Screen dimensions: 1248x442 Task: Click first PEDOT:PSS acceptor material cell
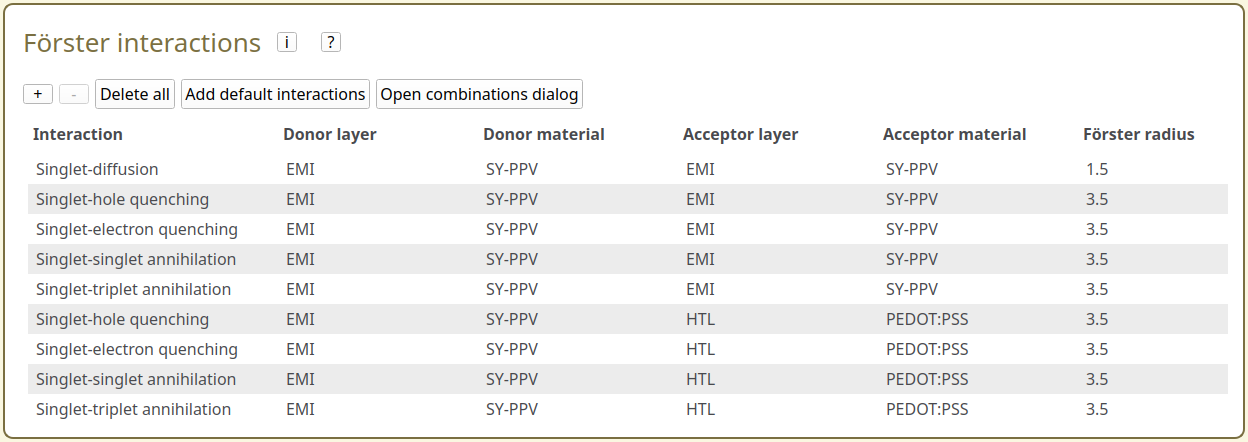pyautogui.click(x=927, y=319)
